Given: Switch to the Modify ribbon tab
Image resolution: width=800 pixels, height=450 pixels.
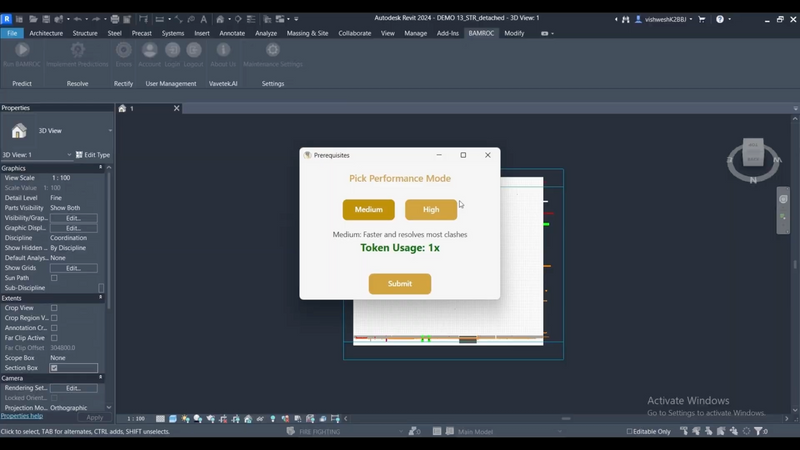Looking at the screenshot, I should pos(514,33).
